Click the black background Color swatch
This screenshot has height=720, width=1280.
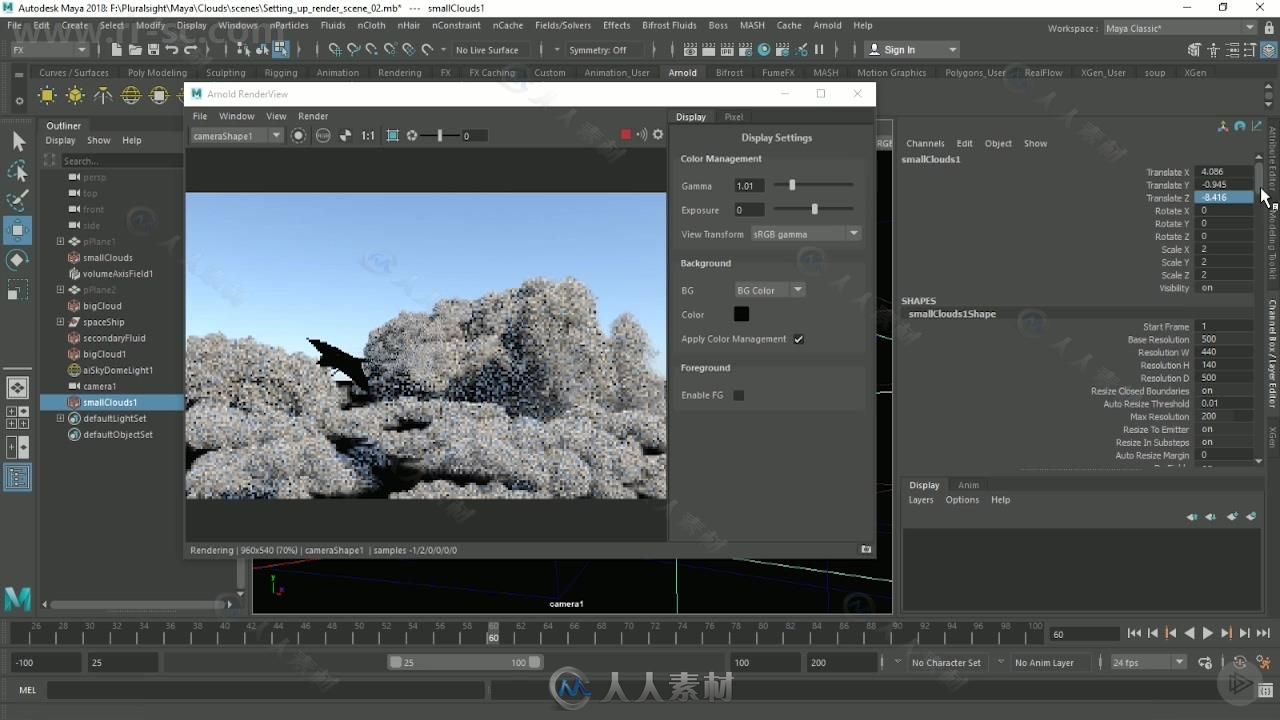(741, 314)
